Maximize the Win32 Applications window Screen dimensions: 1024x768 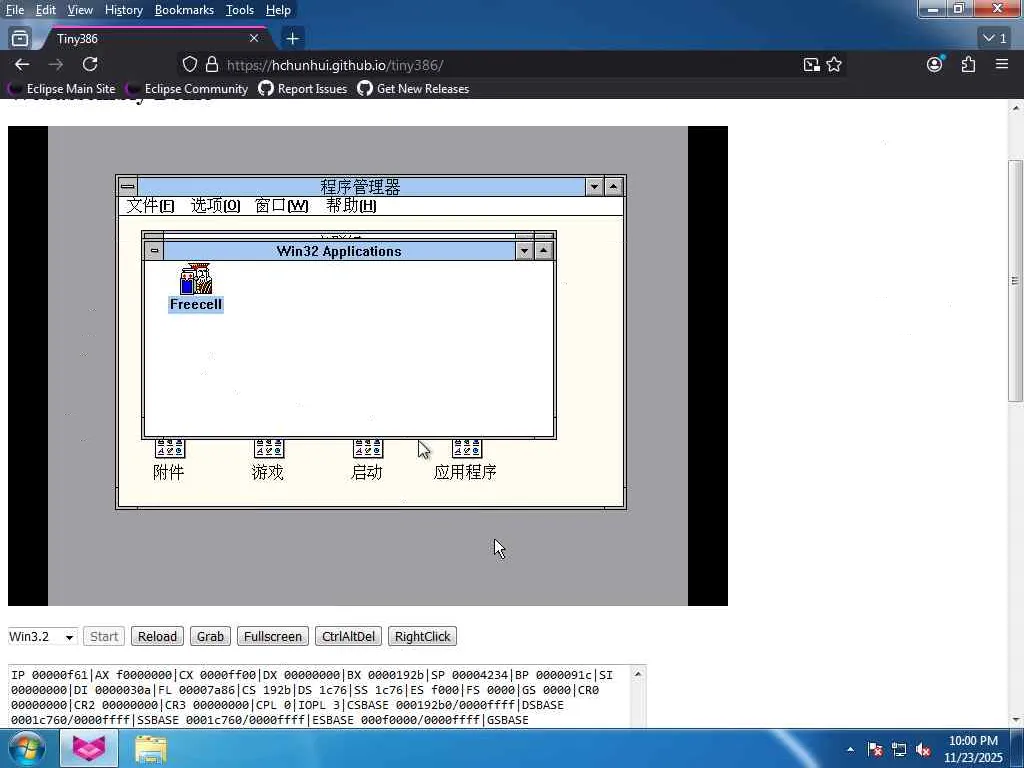coord(543,251)
